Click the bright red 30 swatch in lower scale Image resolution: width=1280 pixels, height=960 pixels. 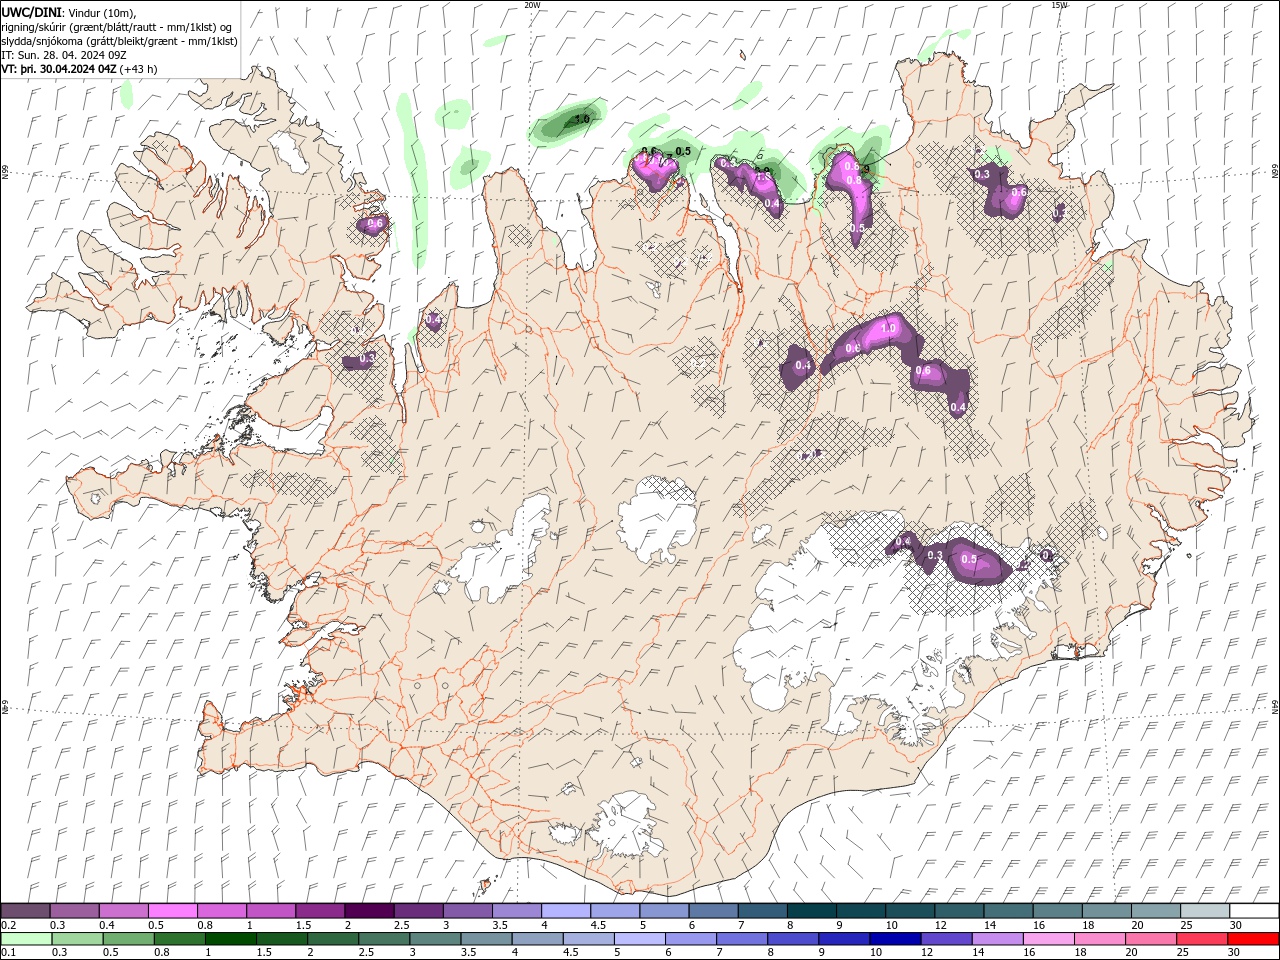point(1252,939)
